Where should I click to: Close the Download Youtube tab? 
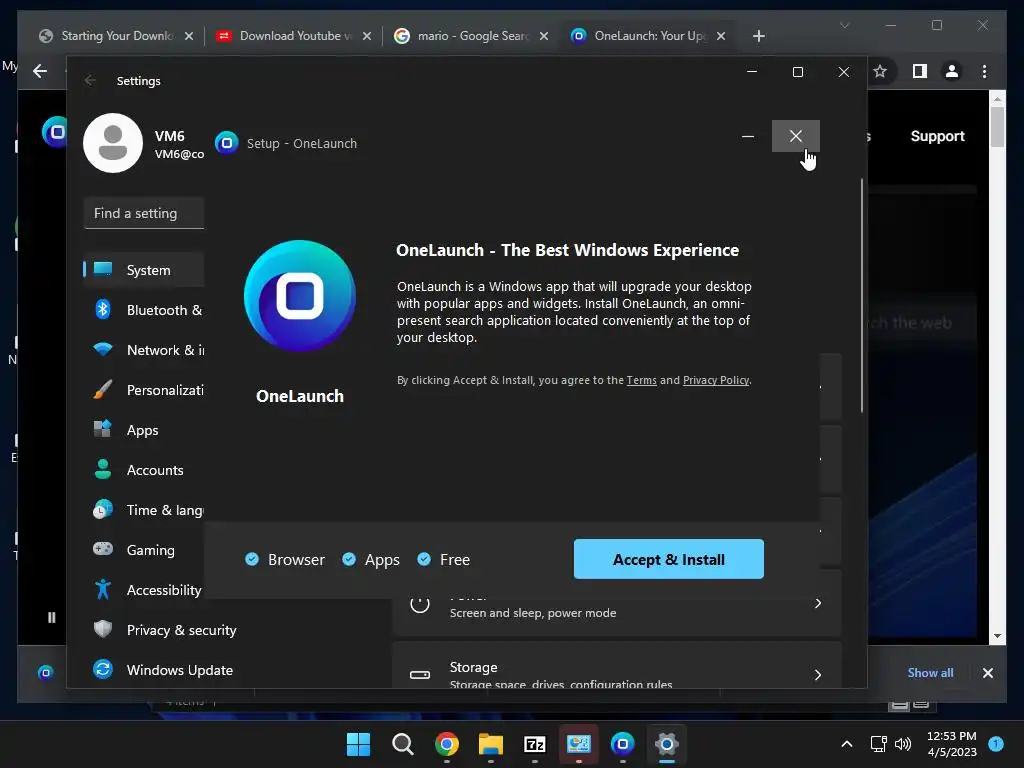click(x=366, y=36)
